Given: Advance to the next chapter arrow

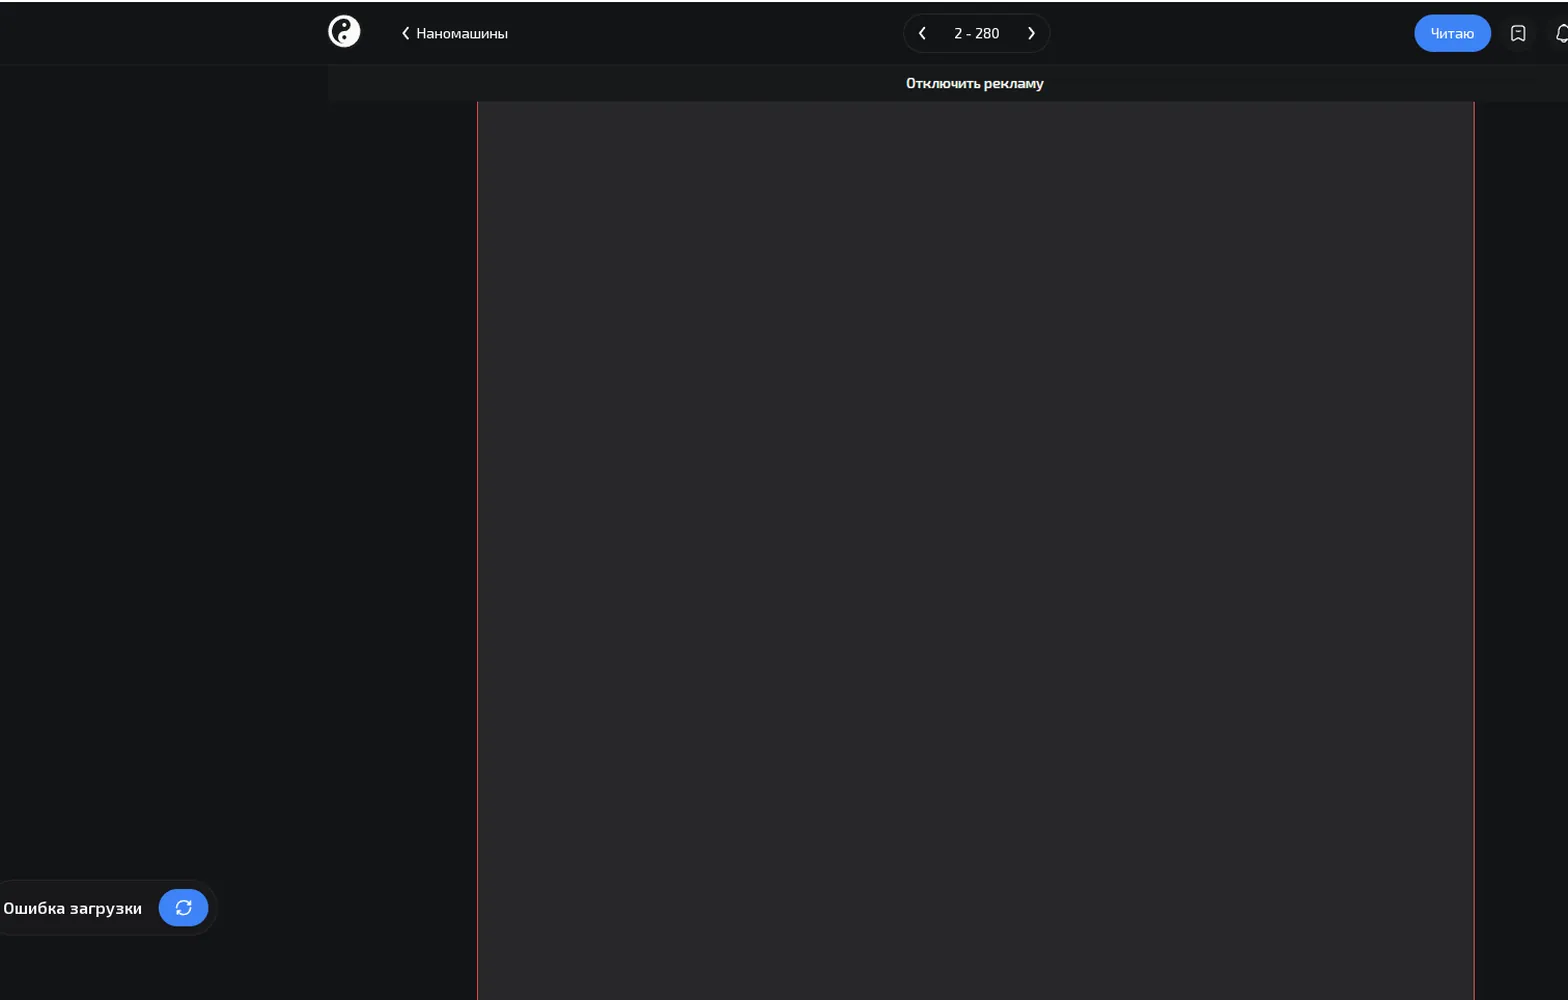Looking at the screenshot, I should pos(1031,33).
